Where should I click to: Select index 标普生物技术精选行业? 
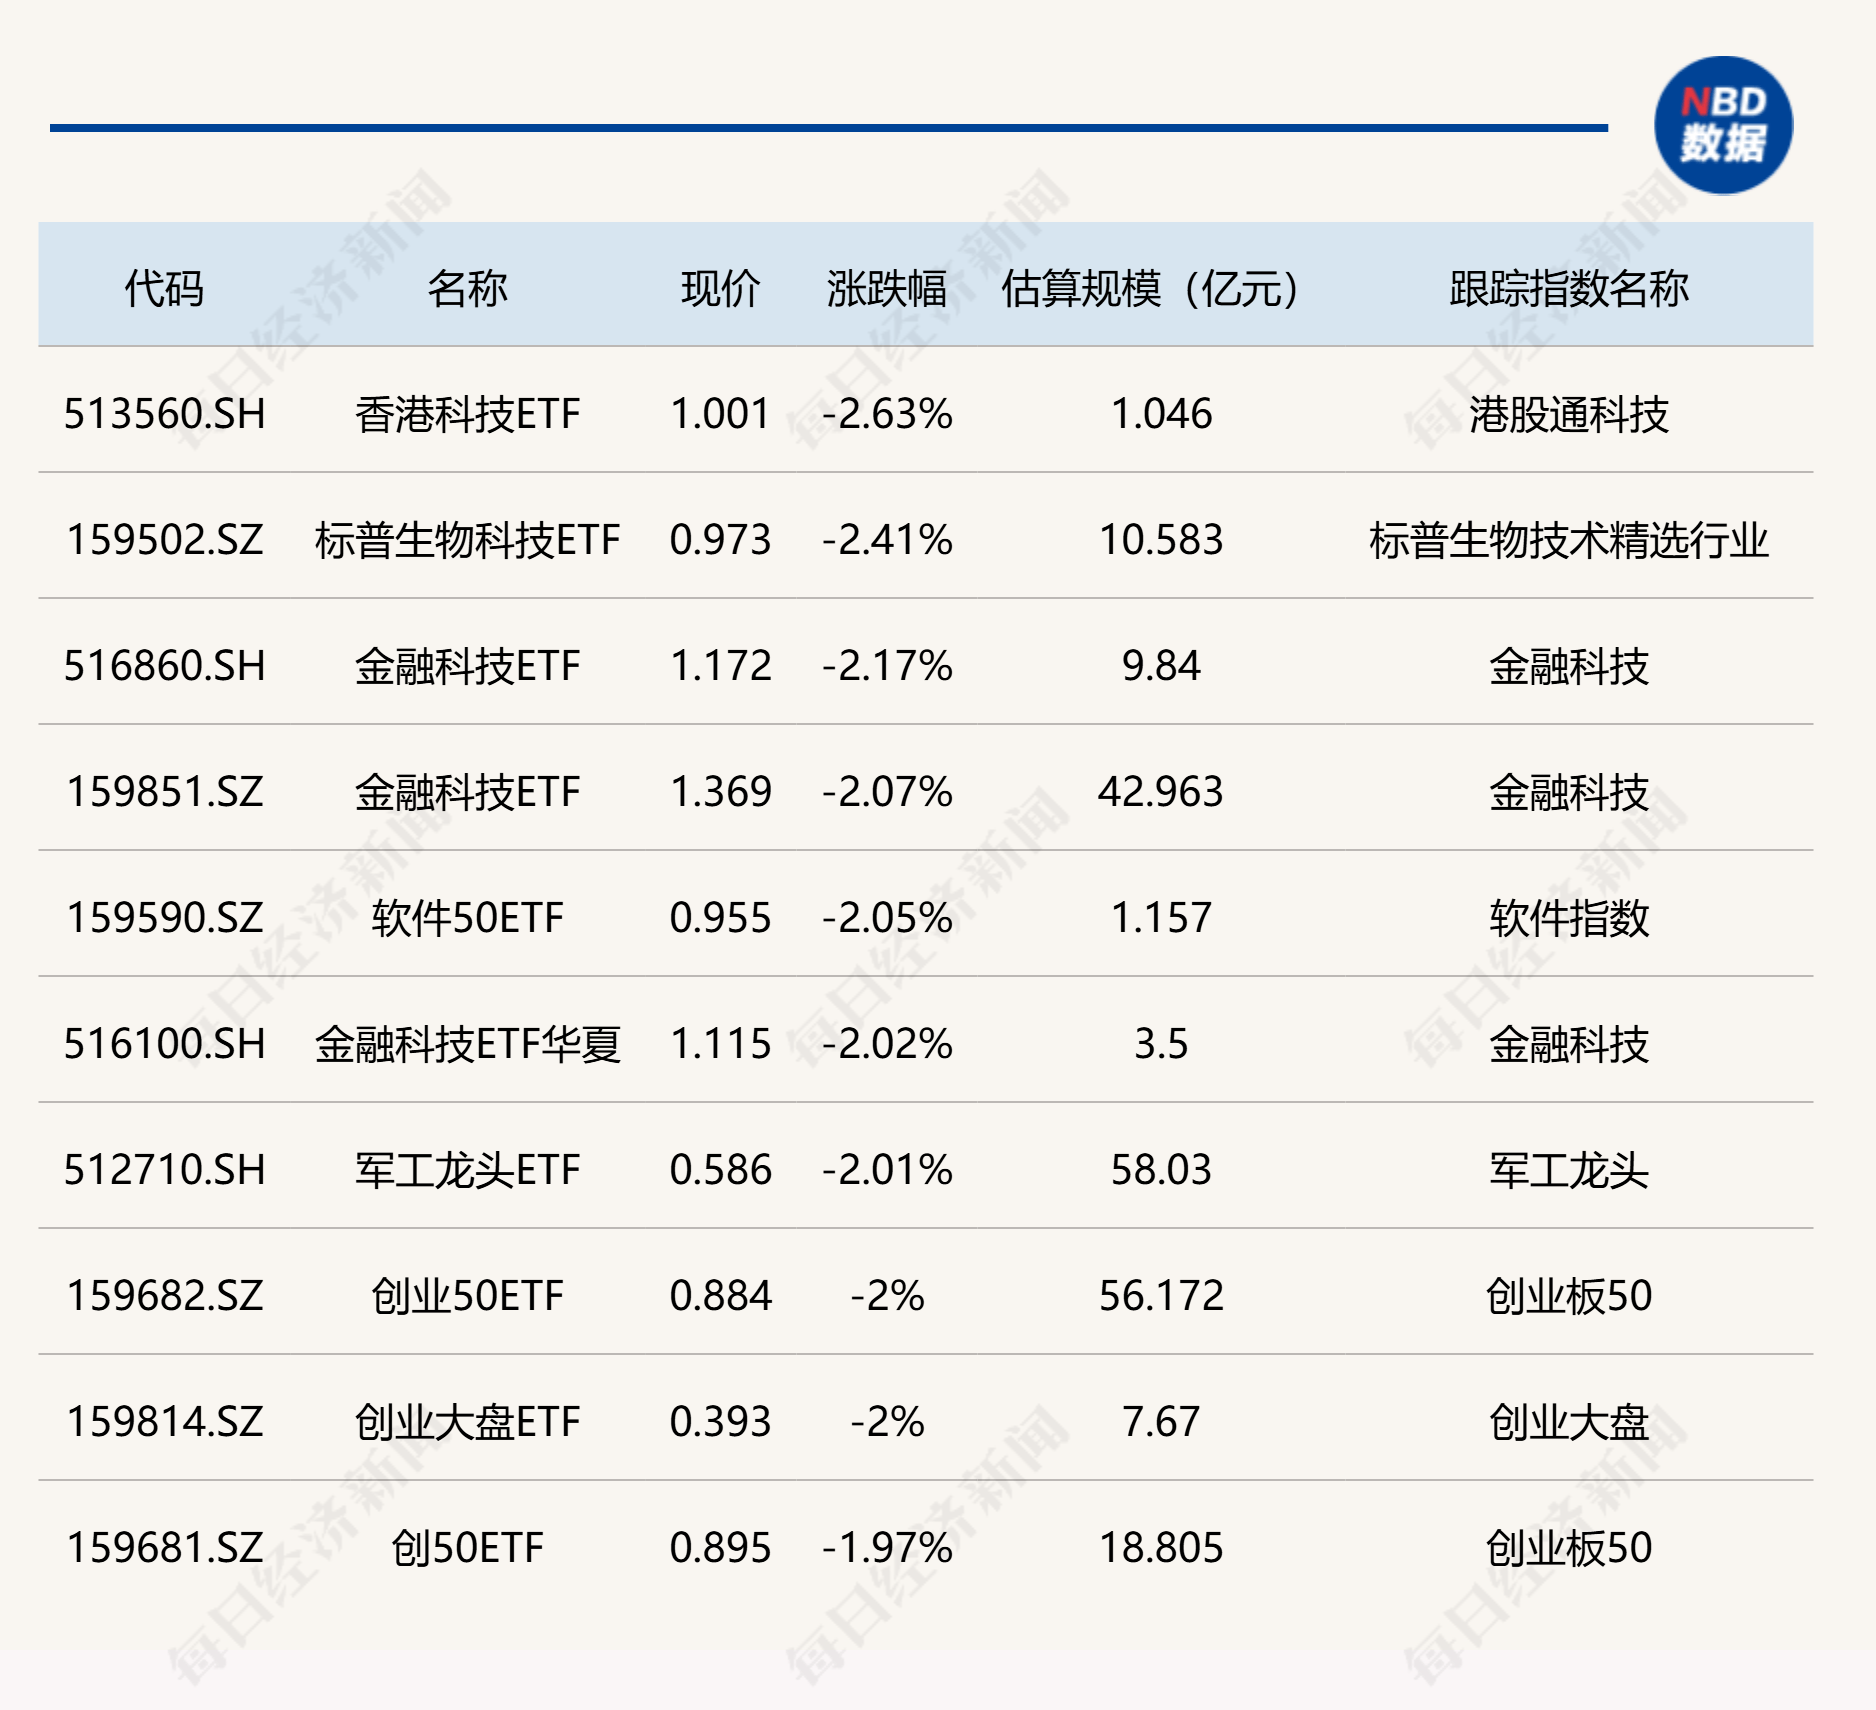click(1569, 540)
